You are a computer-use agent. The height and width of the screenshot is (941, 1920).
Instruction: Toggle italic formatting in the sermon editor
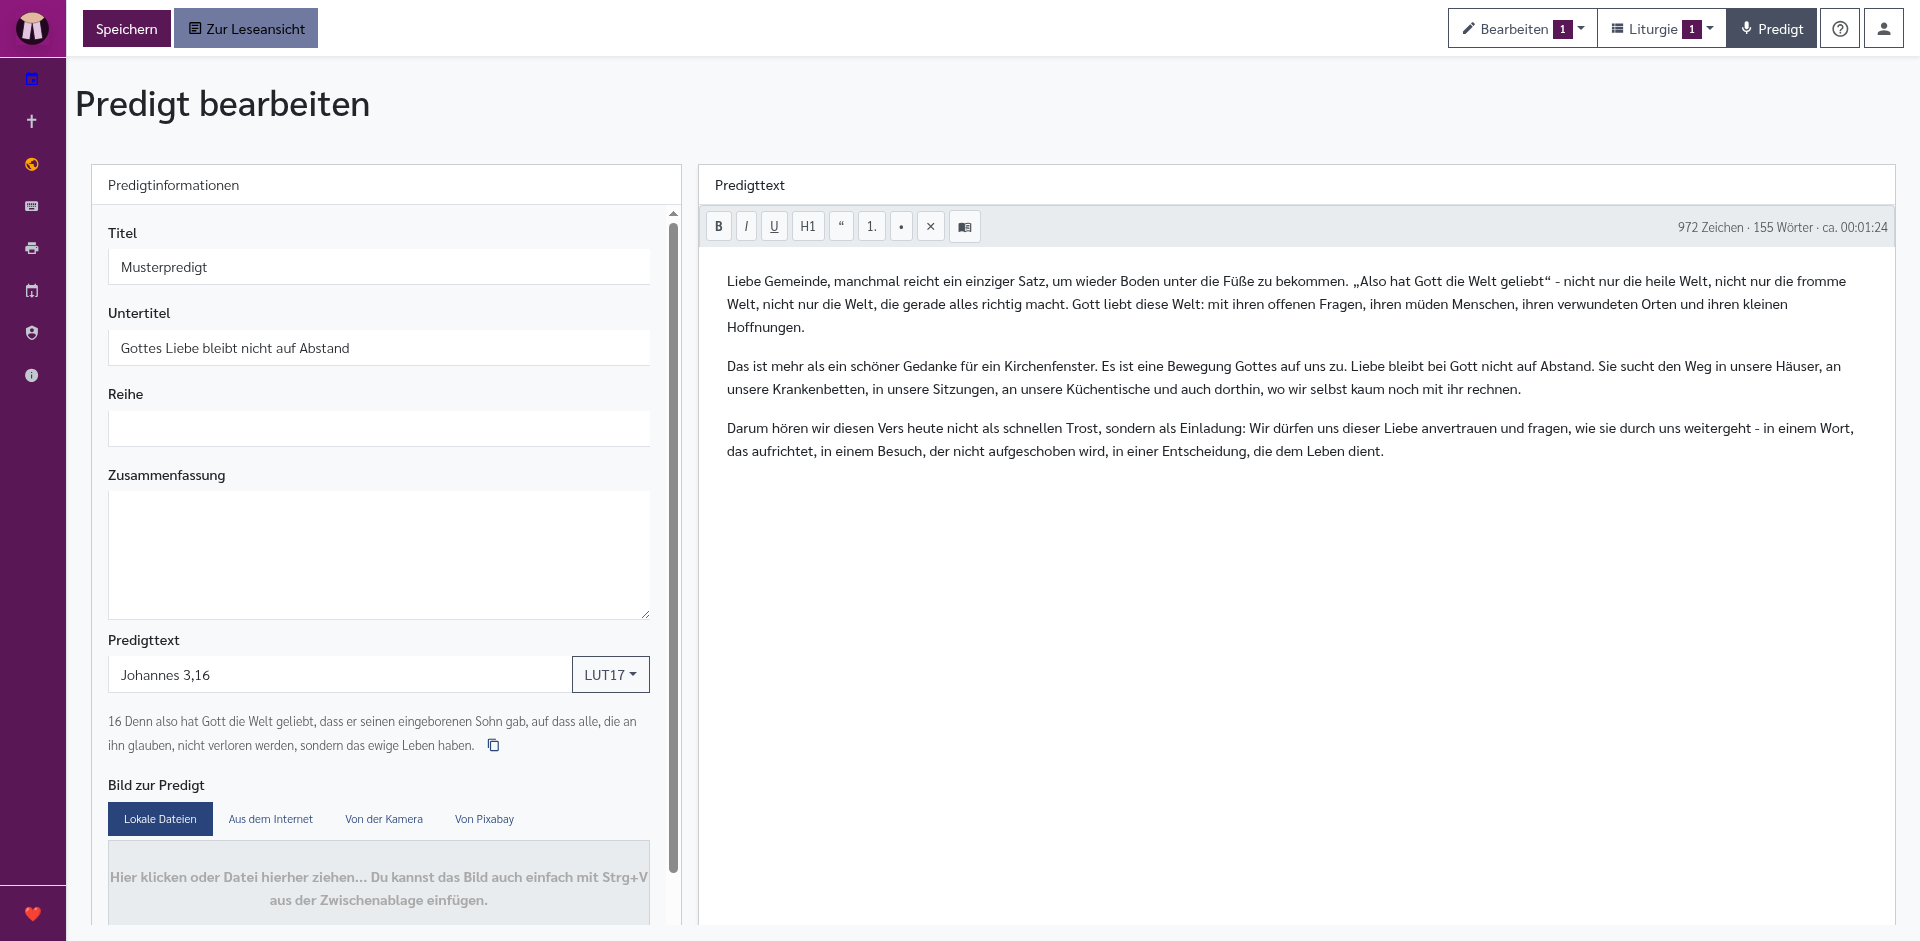tap(746, 227)
